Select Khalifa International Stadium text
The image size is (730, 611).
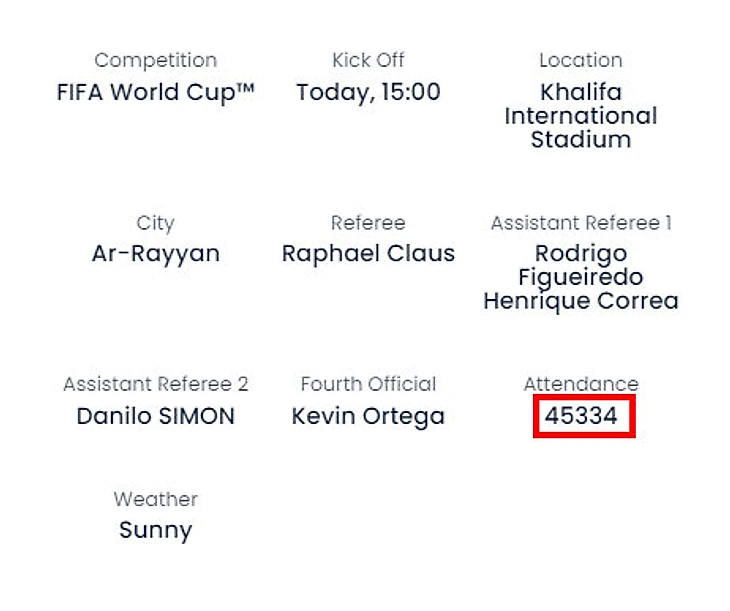tap(580, 116)
